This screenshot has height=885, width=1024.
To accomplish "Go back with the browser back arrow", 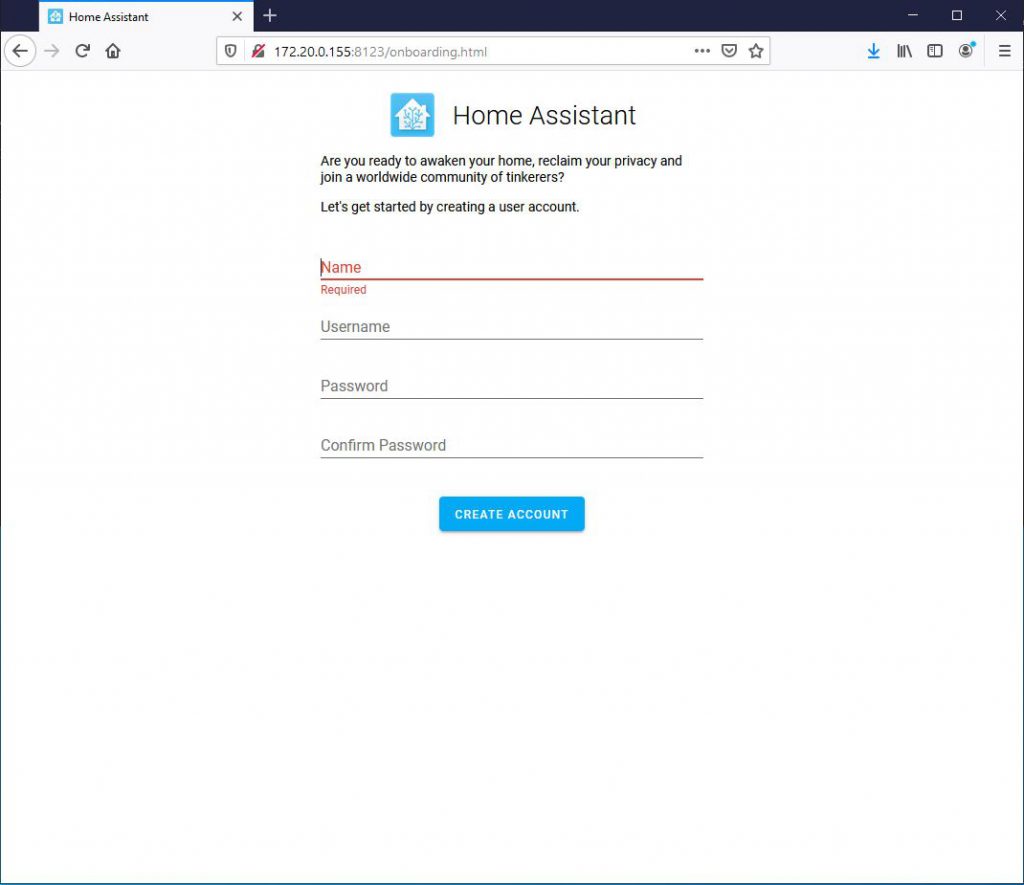I will click(x=20, y=51).
